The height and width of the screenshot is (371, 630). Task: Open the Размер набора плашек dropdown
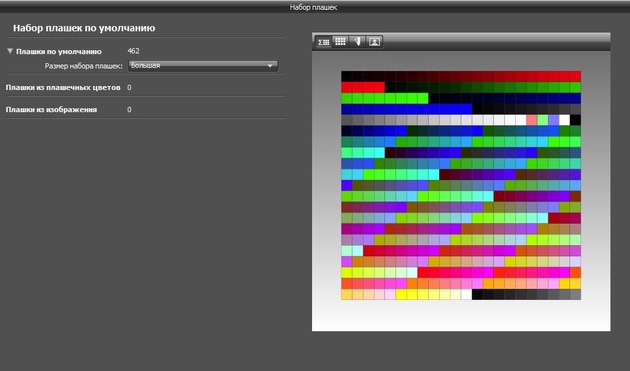[x=203, y=66]
